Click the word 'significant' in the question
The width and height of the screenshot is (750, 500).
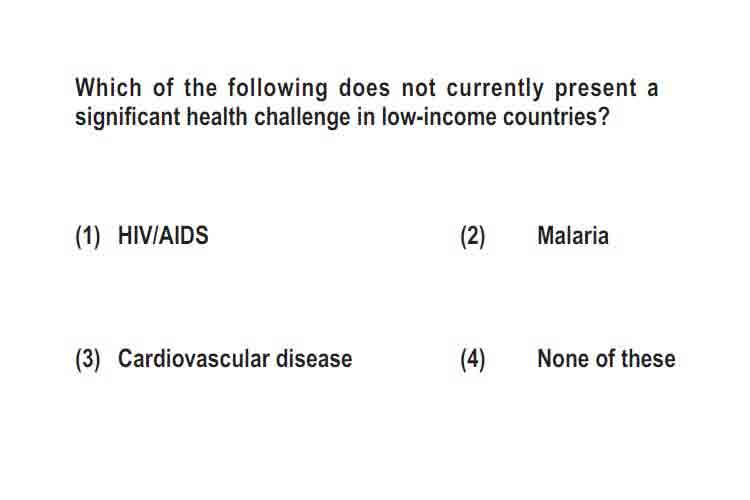(x=127, y=118)
